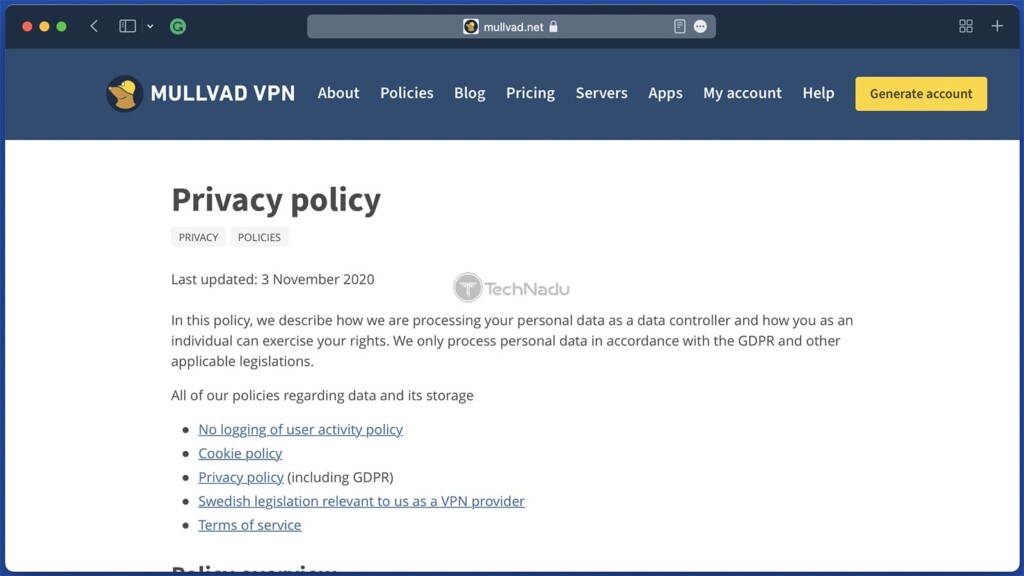Click the Reader view icon in address bar
The image size is (1024, 576).
[x=679, y=27]
